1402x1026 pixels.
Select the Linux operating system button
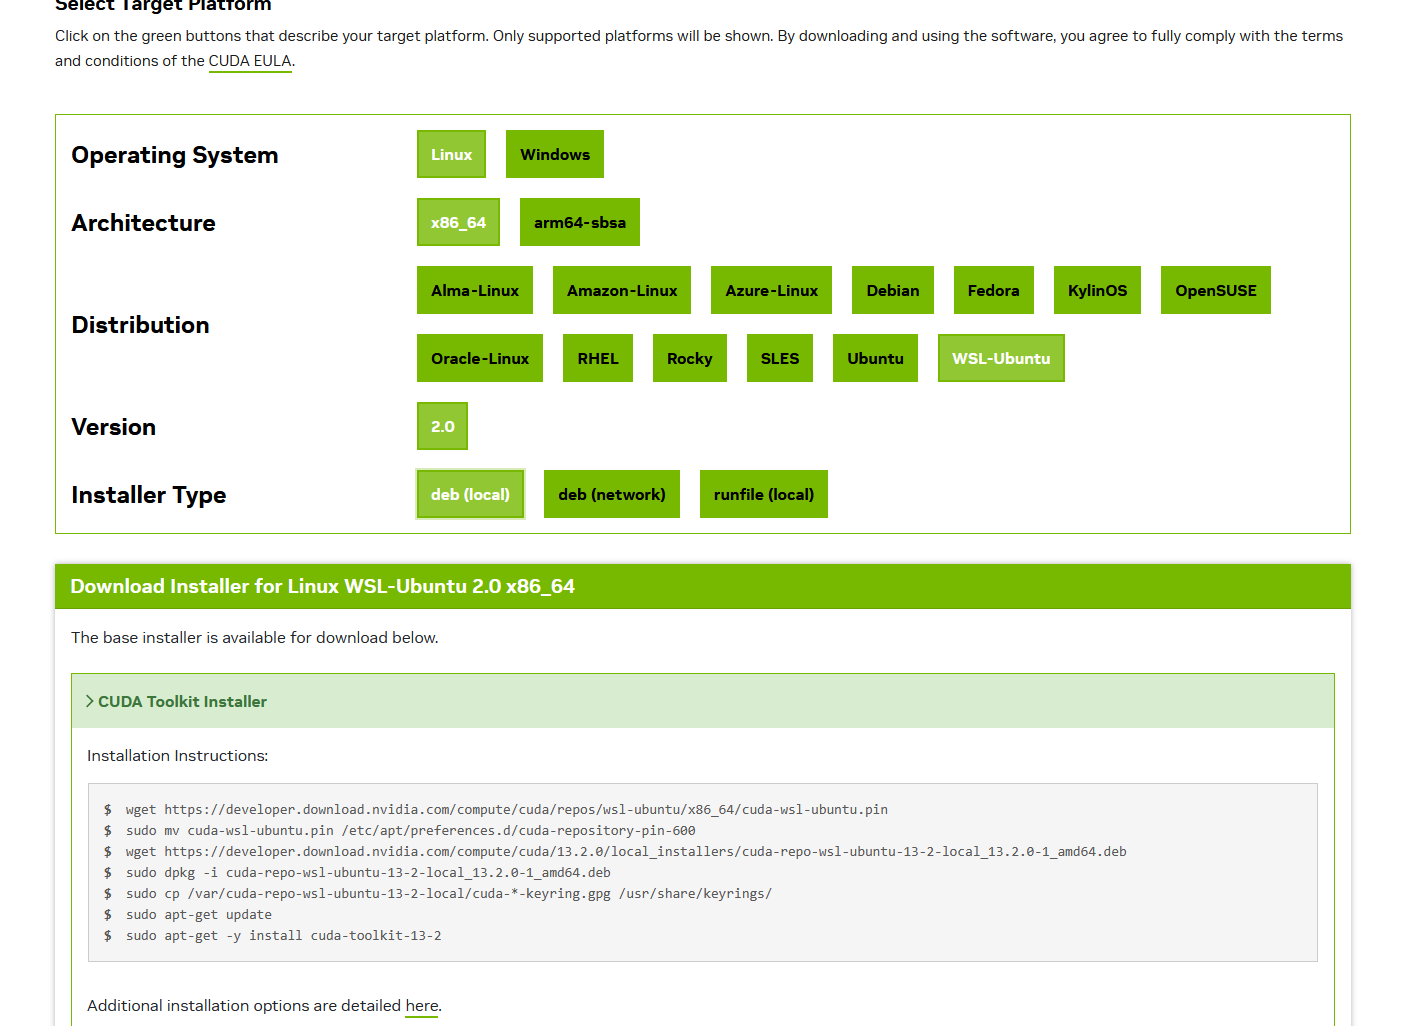[x=451, y=154]
